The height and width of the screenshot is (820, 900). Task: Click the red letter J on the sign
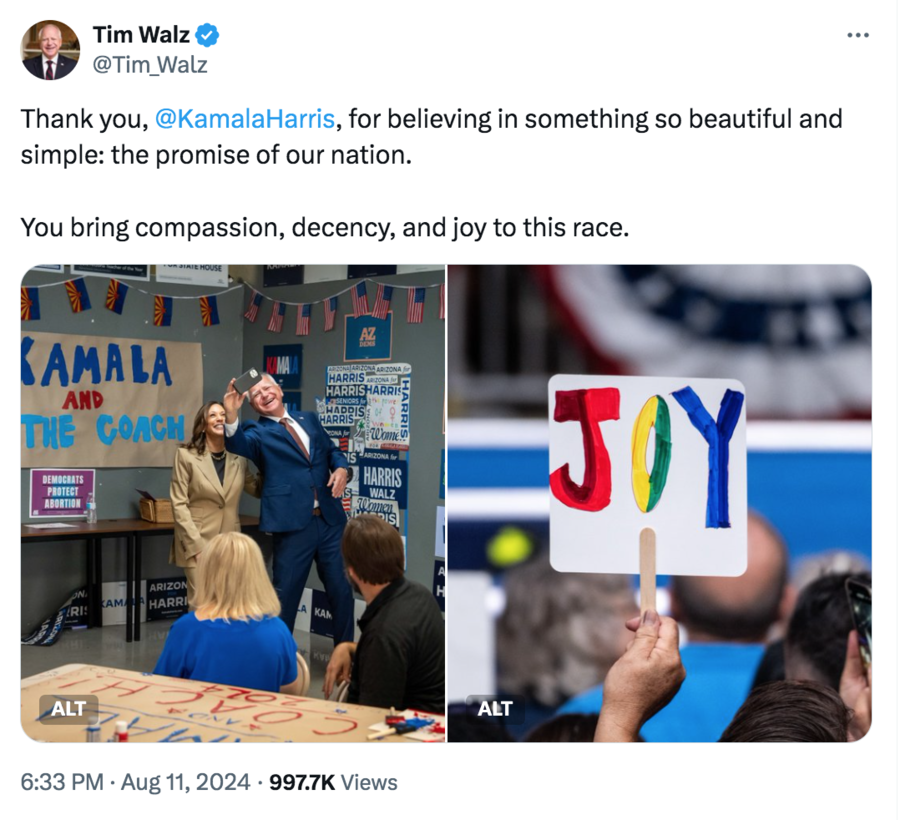tap(584, 449)
